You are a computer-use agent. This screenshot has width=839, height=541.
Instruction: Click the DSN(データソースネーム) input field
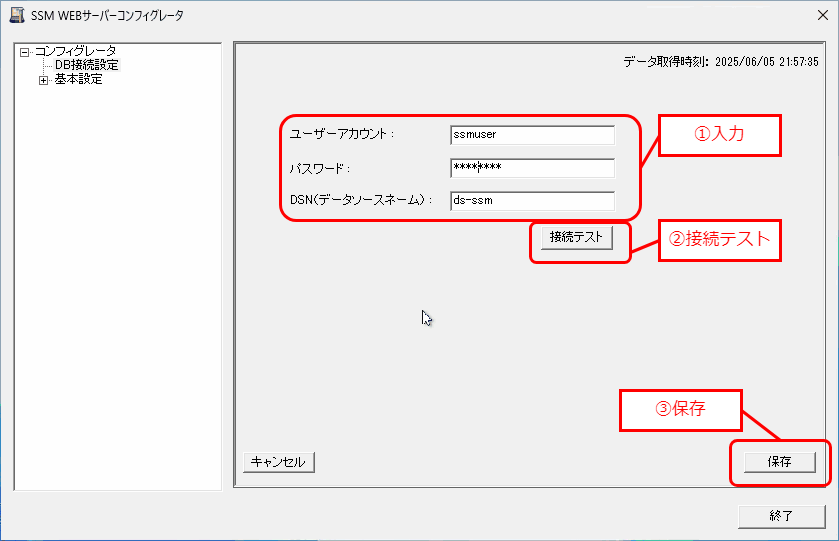[x=532, y=201]
